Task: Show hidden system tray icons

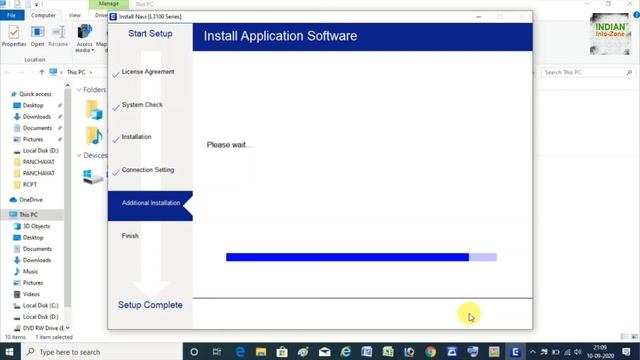Action: coord(533,352)
